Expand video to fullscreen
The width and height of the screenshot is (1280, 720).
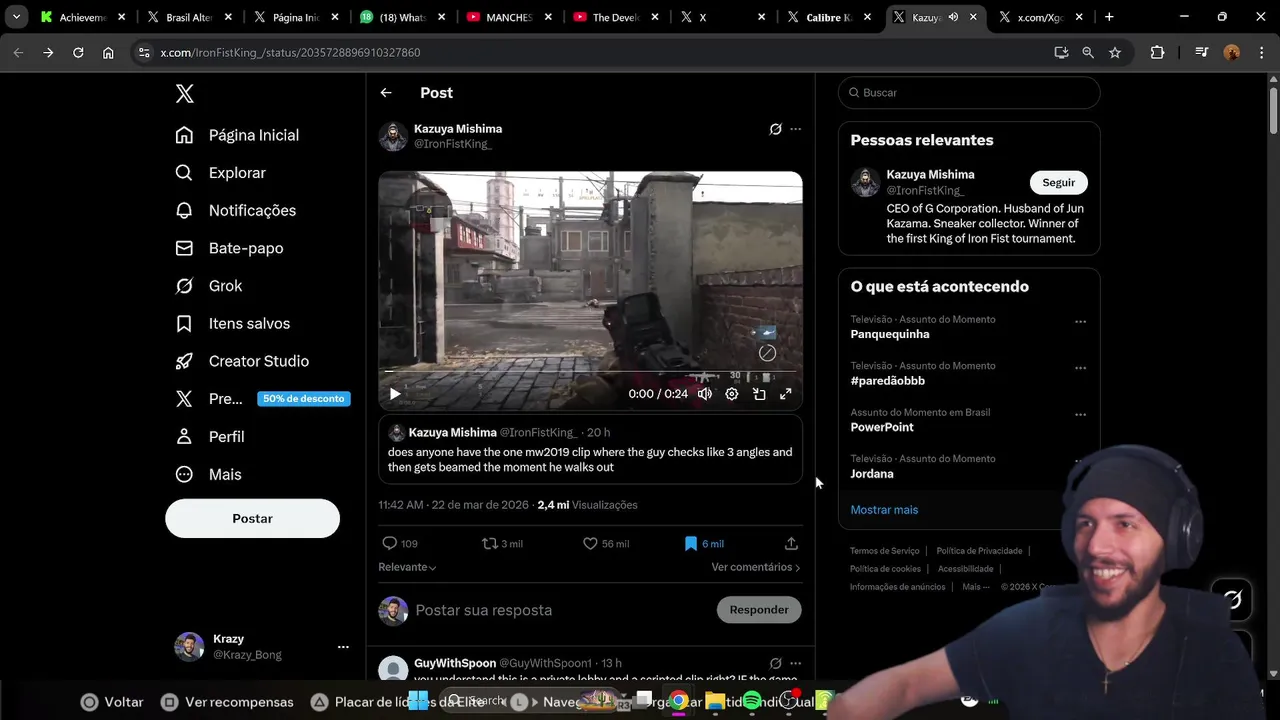tap(786, 394)
